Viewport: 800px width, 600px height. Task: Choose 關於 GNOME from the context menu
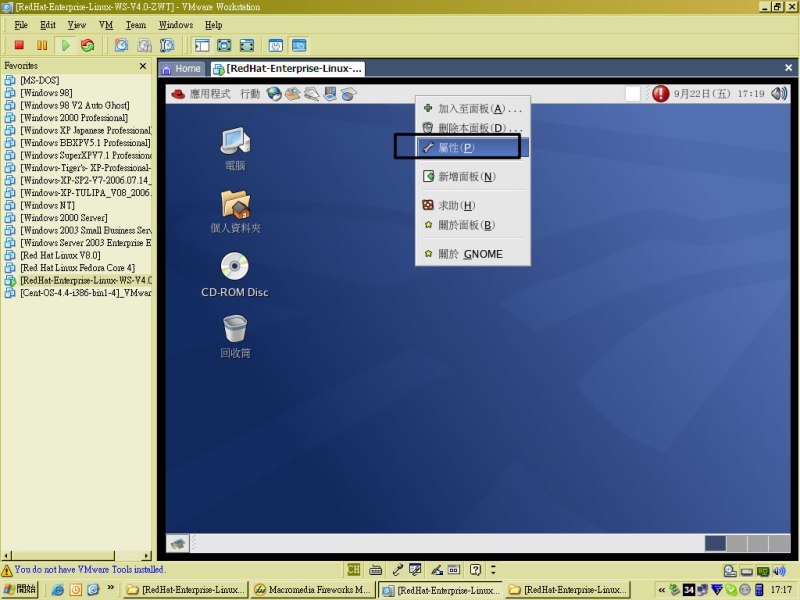point(473,254)
